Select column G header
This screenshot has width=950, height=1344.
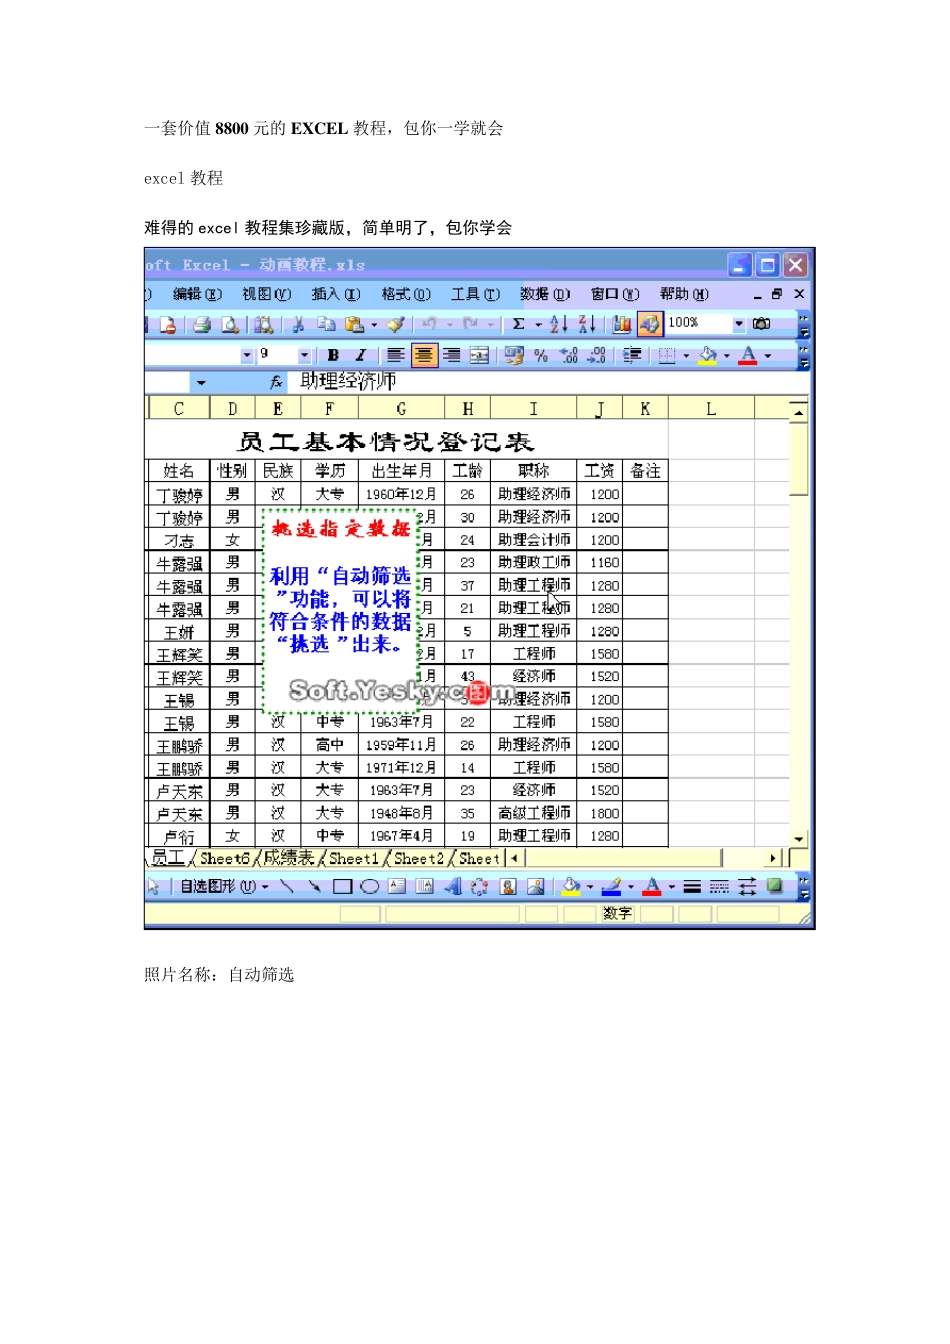pyautogui.click(x=401, y=408)
